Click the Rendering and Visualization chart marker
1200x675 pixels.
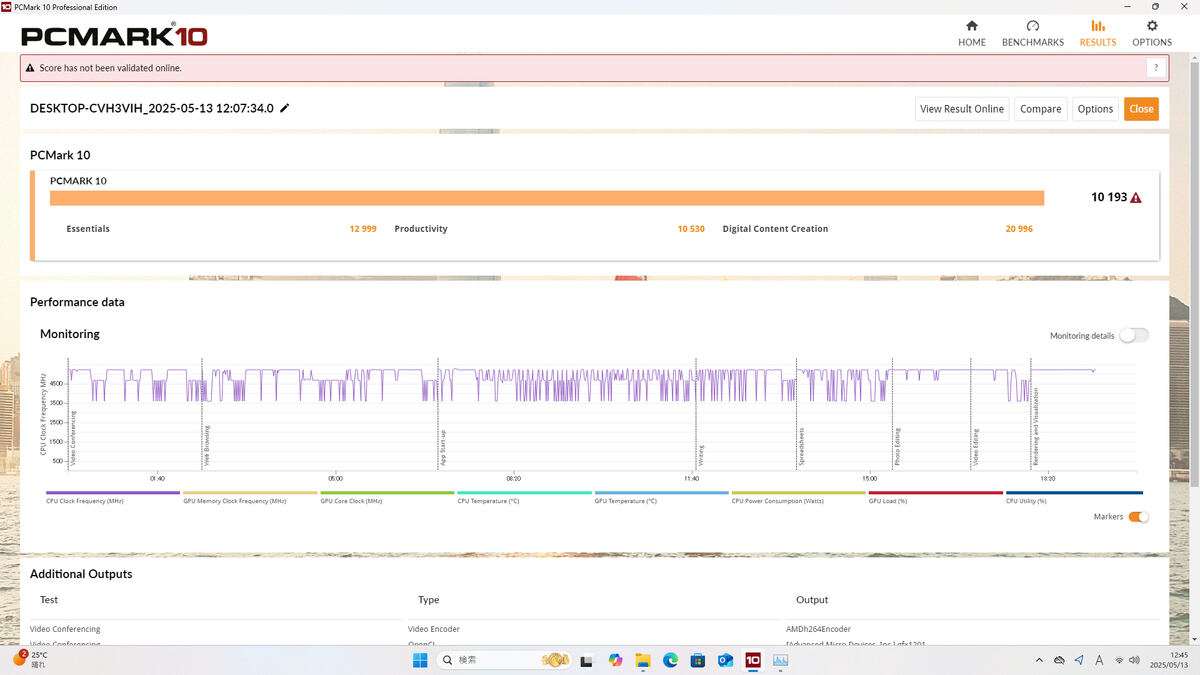(1036, 429)
